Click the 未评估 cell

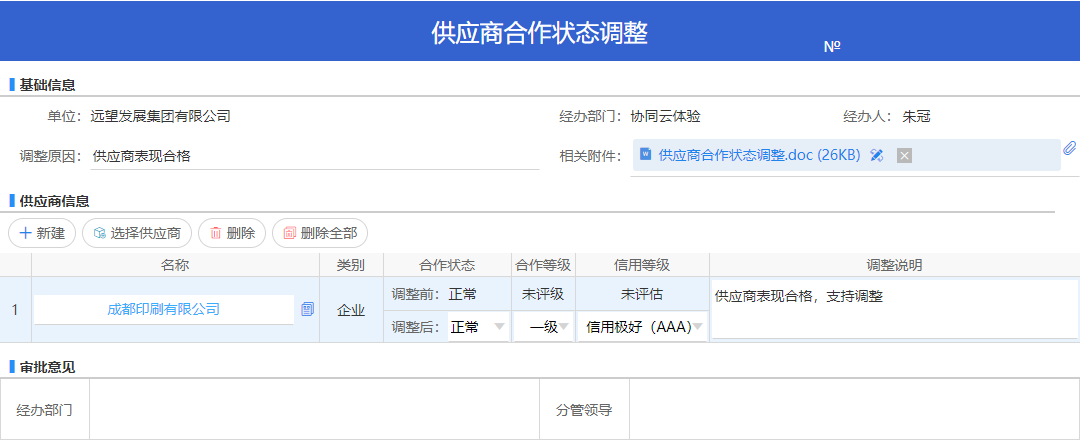642,294
